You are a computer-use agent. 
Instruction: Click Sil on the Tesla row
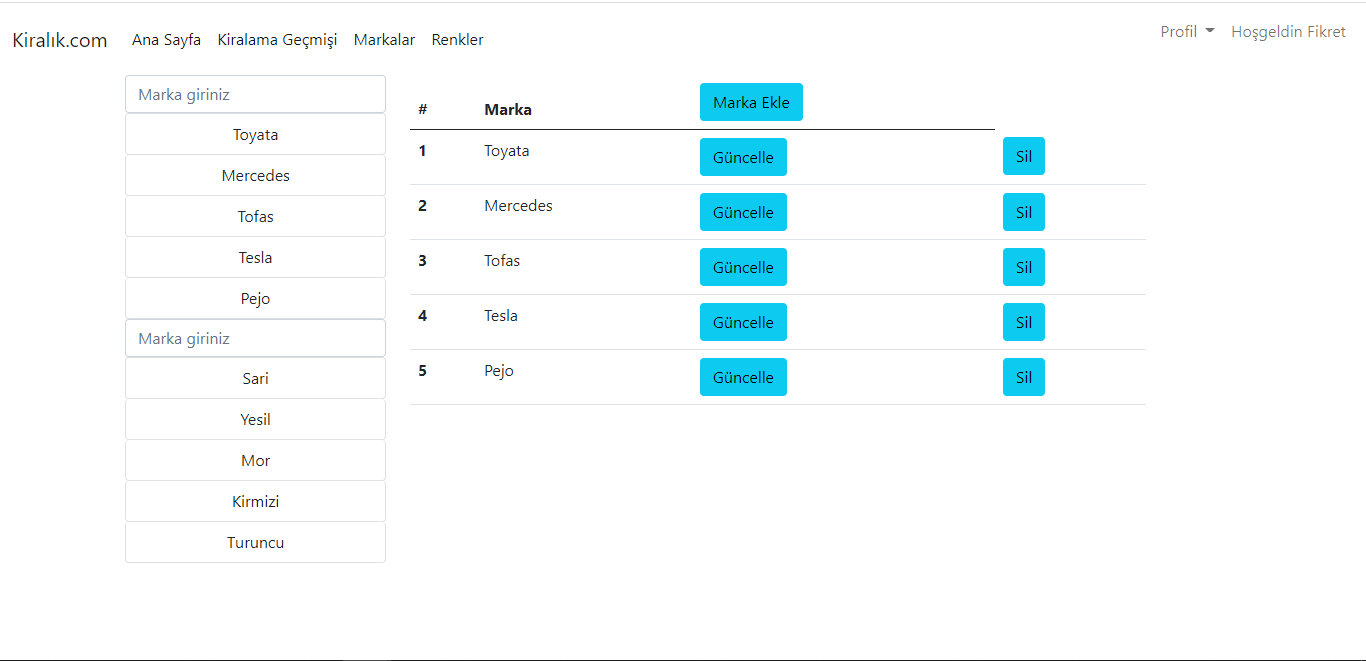click(1023, 322)
